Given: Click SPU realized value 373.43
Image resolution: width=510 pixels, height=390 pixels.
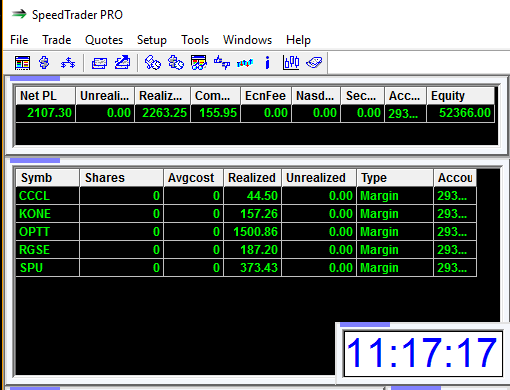Looking at the screenshot, I should (x=259, y=268).
